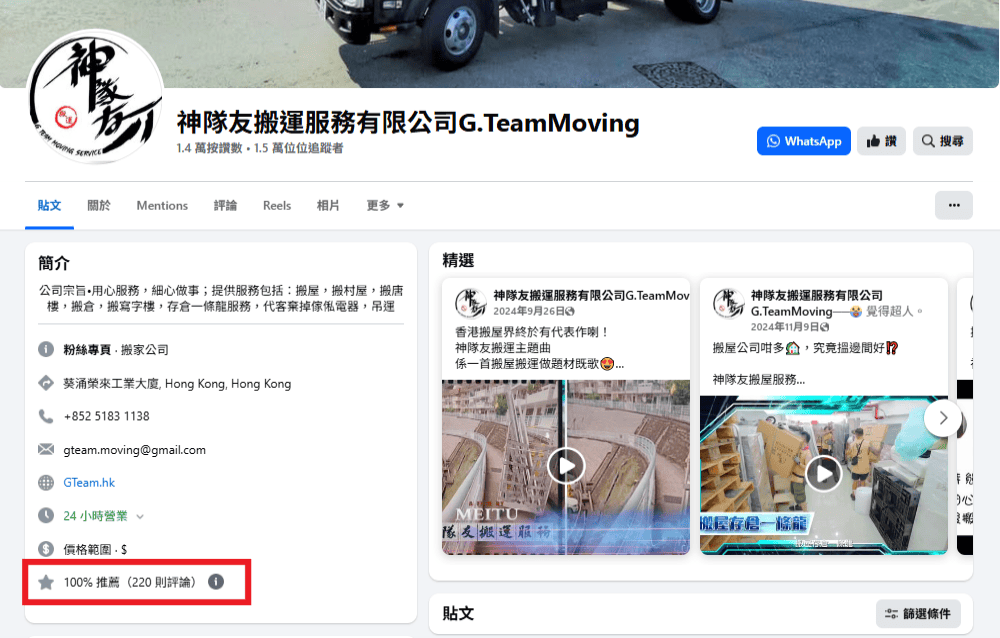Click the 24 小時營業 text
The width and height of the screenshot is (1000, 638).
[95, 516]
